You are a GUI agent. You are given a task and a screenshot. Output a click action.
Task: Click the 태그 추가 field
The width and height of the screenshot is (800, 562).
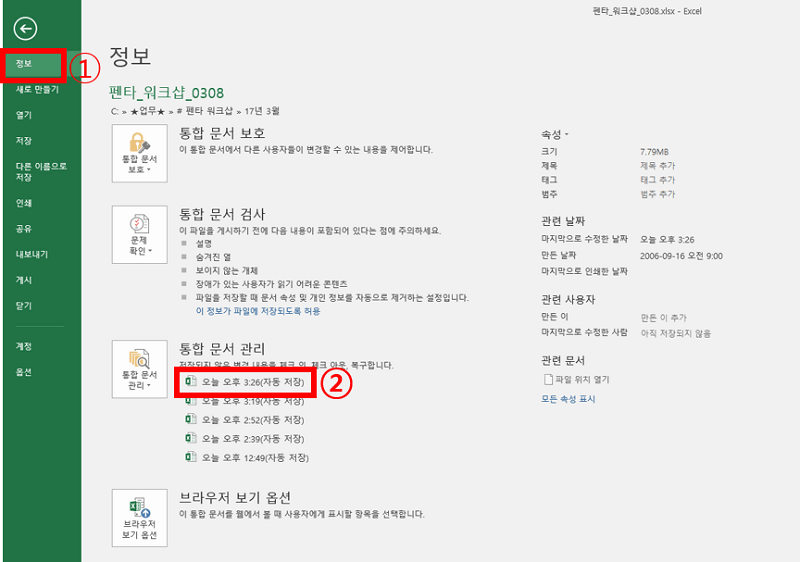coord(658,180)
